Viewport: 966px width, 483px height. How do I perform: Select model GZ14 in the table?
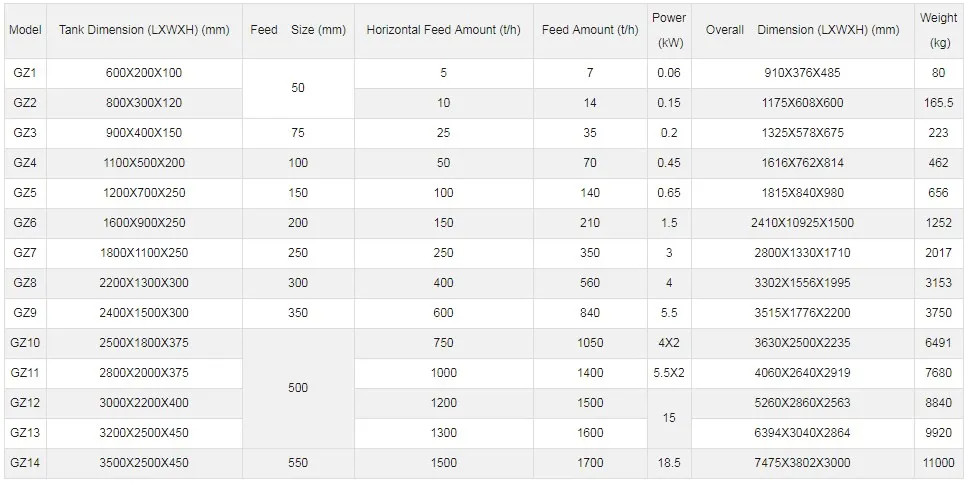[x=24, y=463]
